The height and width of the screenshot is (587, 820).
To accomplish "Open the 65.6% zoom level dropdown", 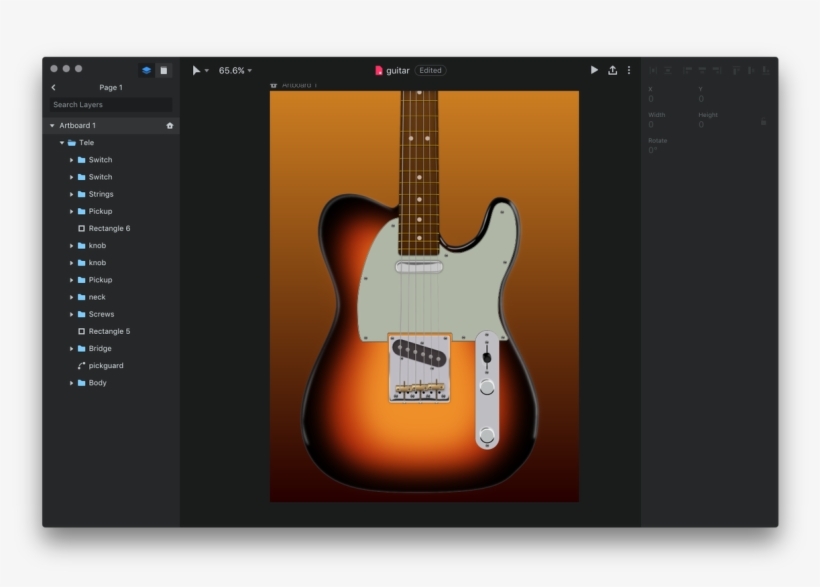I will pyautogui.click(x=232, y=70).
